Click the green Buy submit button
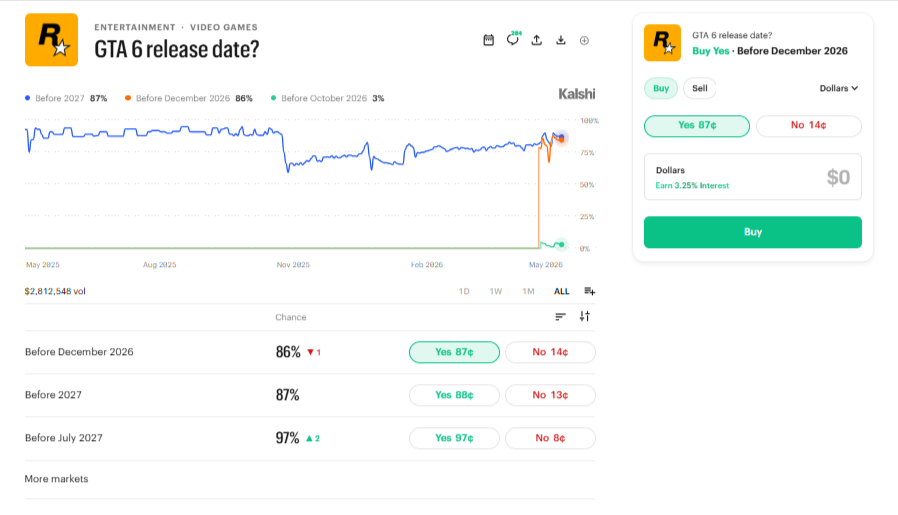The height and width of the screenshot is (515, 898). [x=753, y=232]
